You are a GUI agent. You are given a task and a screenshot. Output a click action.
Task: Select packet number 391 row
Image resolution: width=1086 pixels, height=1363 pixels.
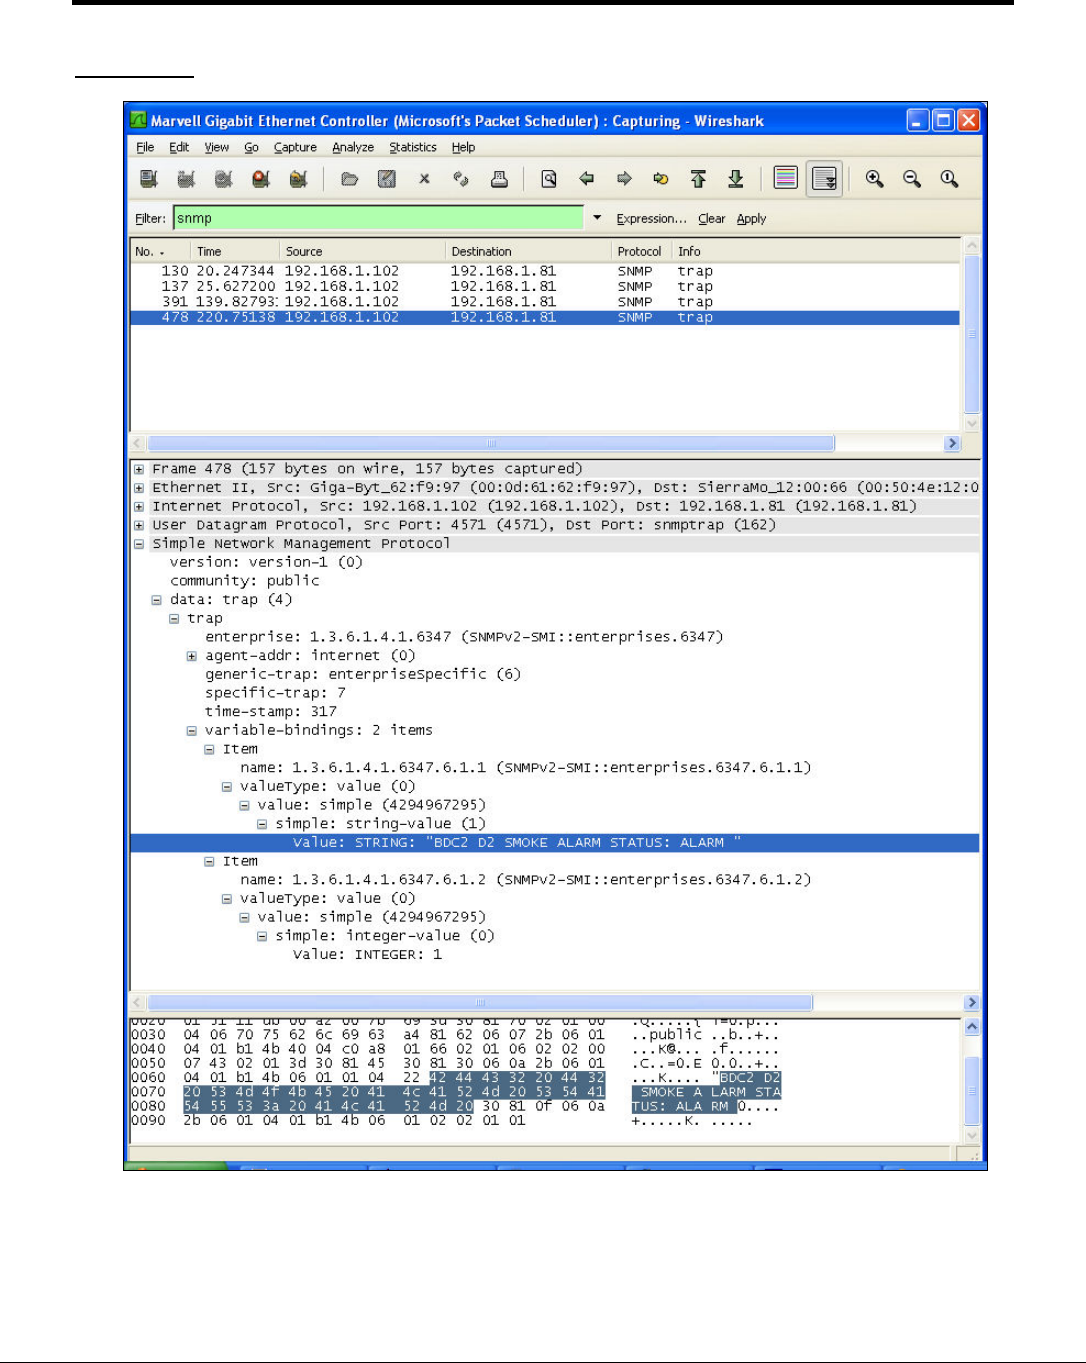point(545,302)
